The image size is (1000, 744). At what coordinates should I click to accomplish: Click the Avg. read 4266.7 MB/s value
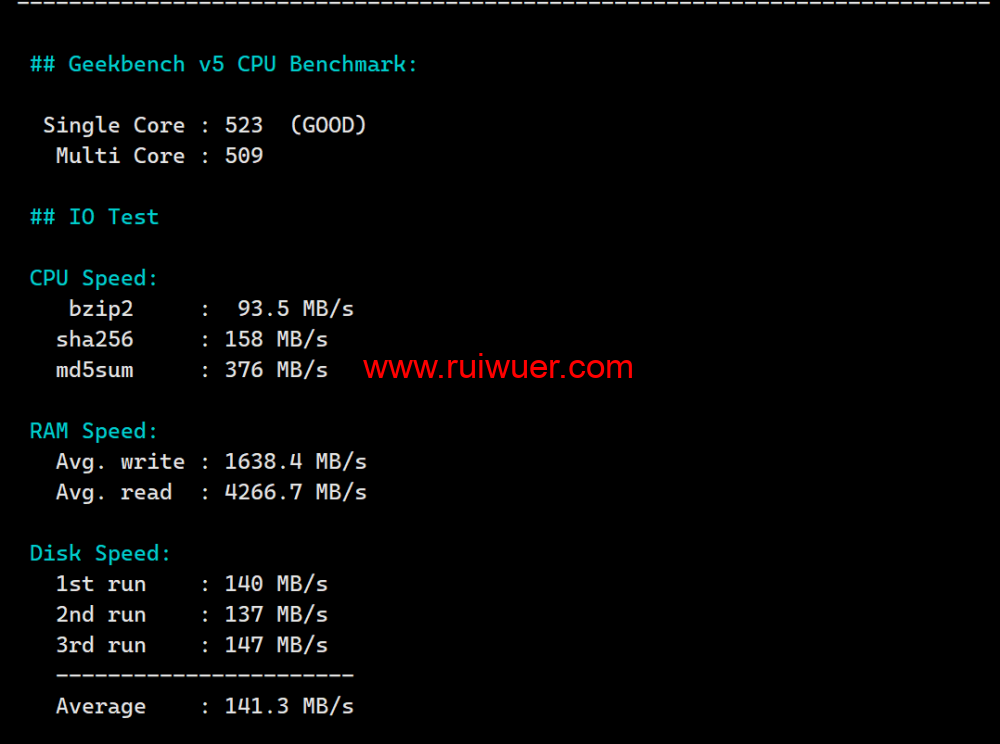tap(295, 493)
